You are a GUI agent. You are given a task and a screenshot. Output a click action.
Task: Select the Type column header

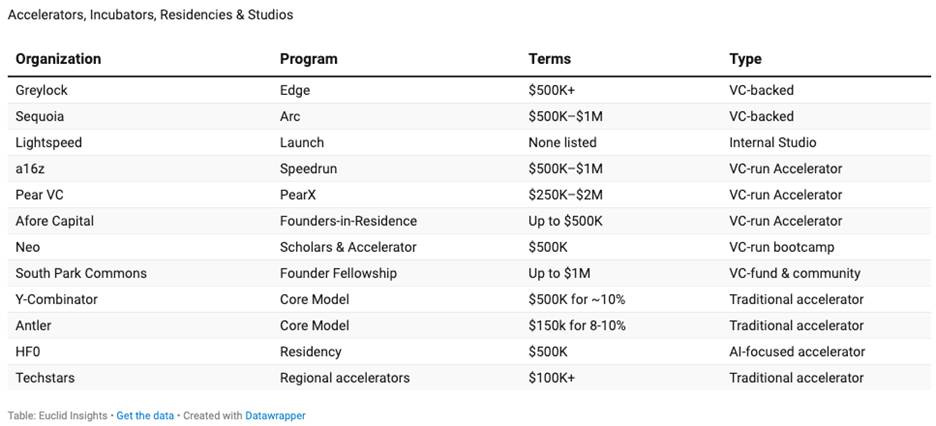(745, 59)
